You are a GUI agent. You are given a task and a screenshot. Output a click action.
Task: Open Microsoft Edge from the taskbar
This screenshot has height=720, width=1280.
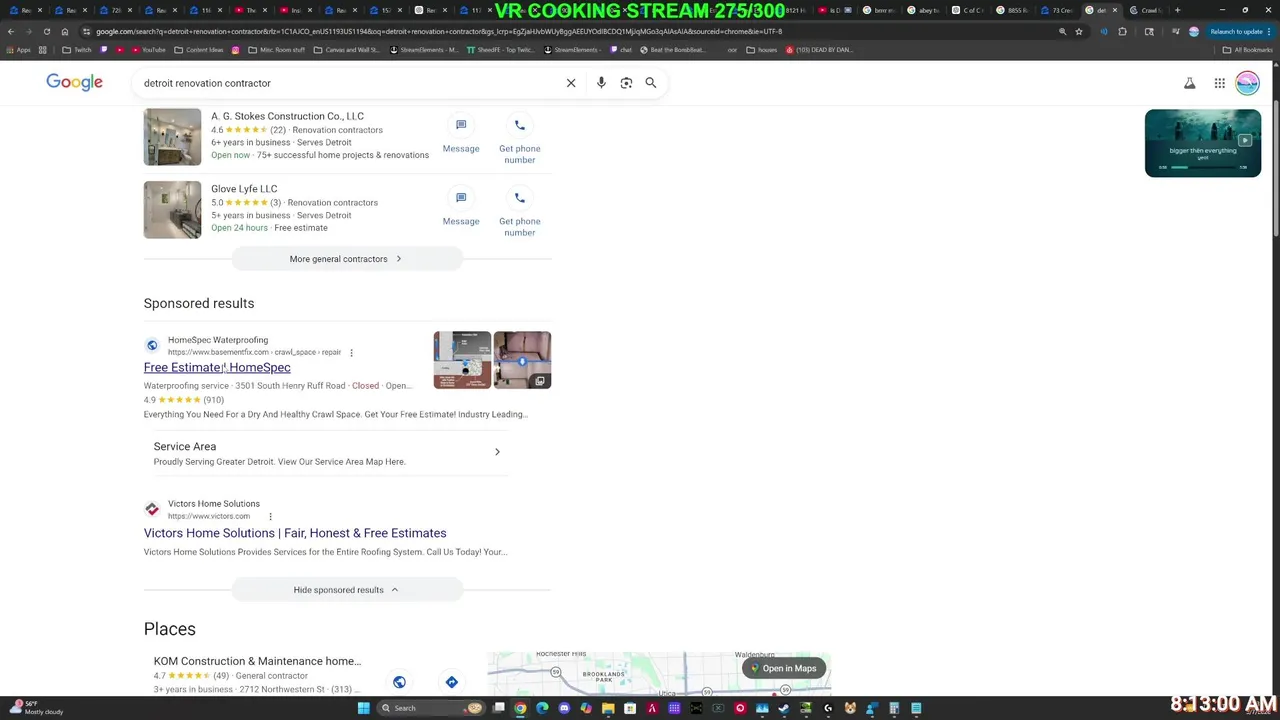coord(542,708)
